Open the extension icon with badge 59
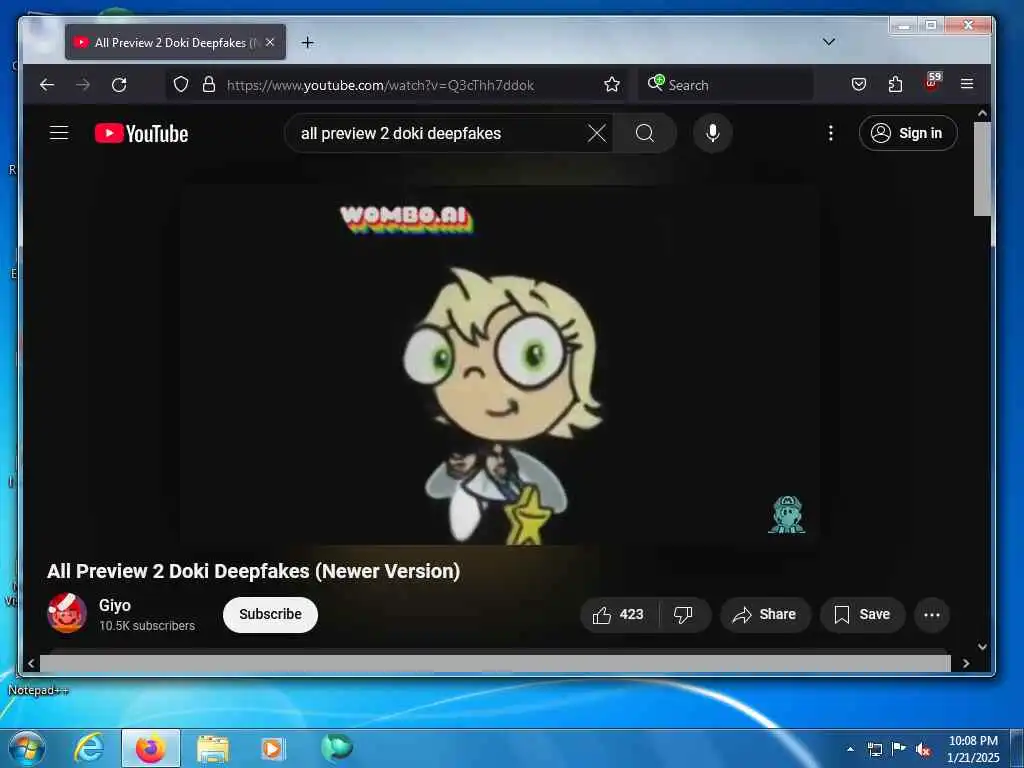 (933, 82)
